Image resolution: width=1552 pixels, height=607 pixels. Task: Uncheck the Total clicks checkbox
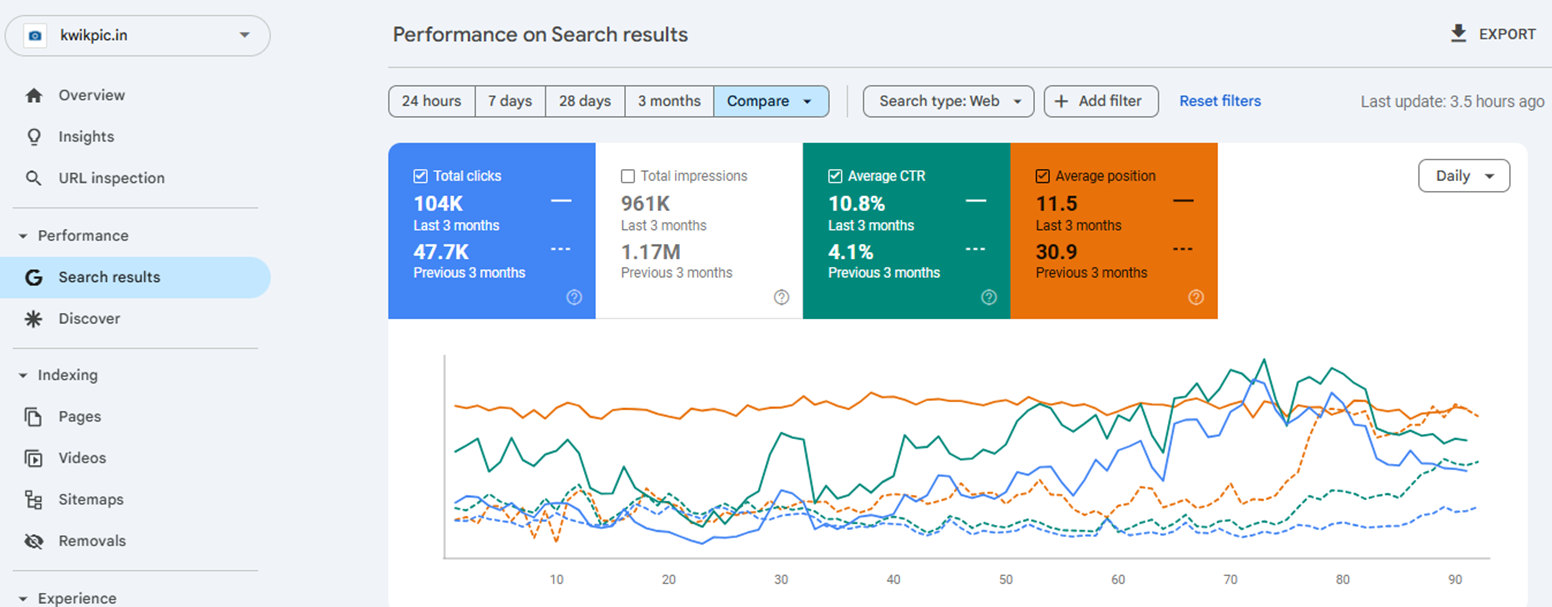(420, 176)
